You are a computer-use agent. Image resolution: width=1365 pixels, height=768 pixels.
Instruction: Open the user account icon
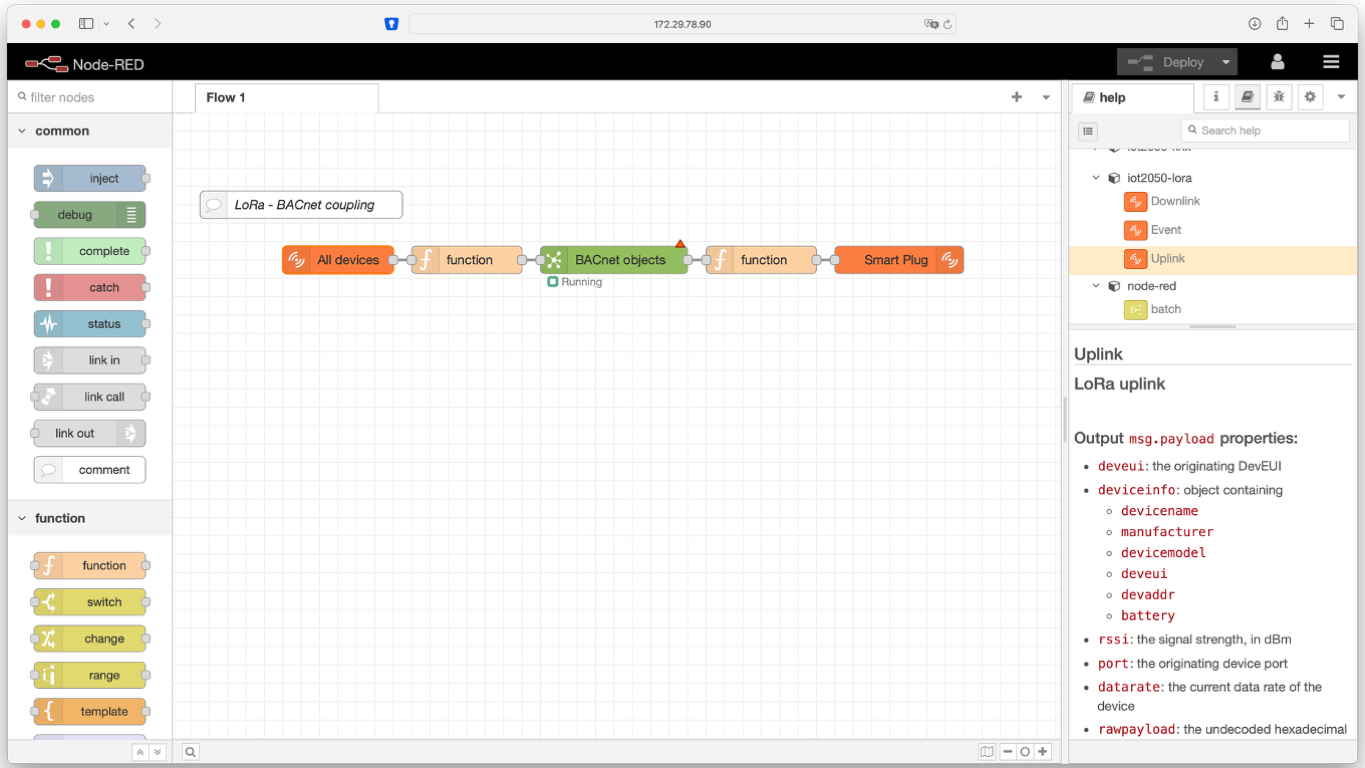pos(1277,62)
